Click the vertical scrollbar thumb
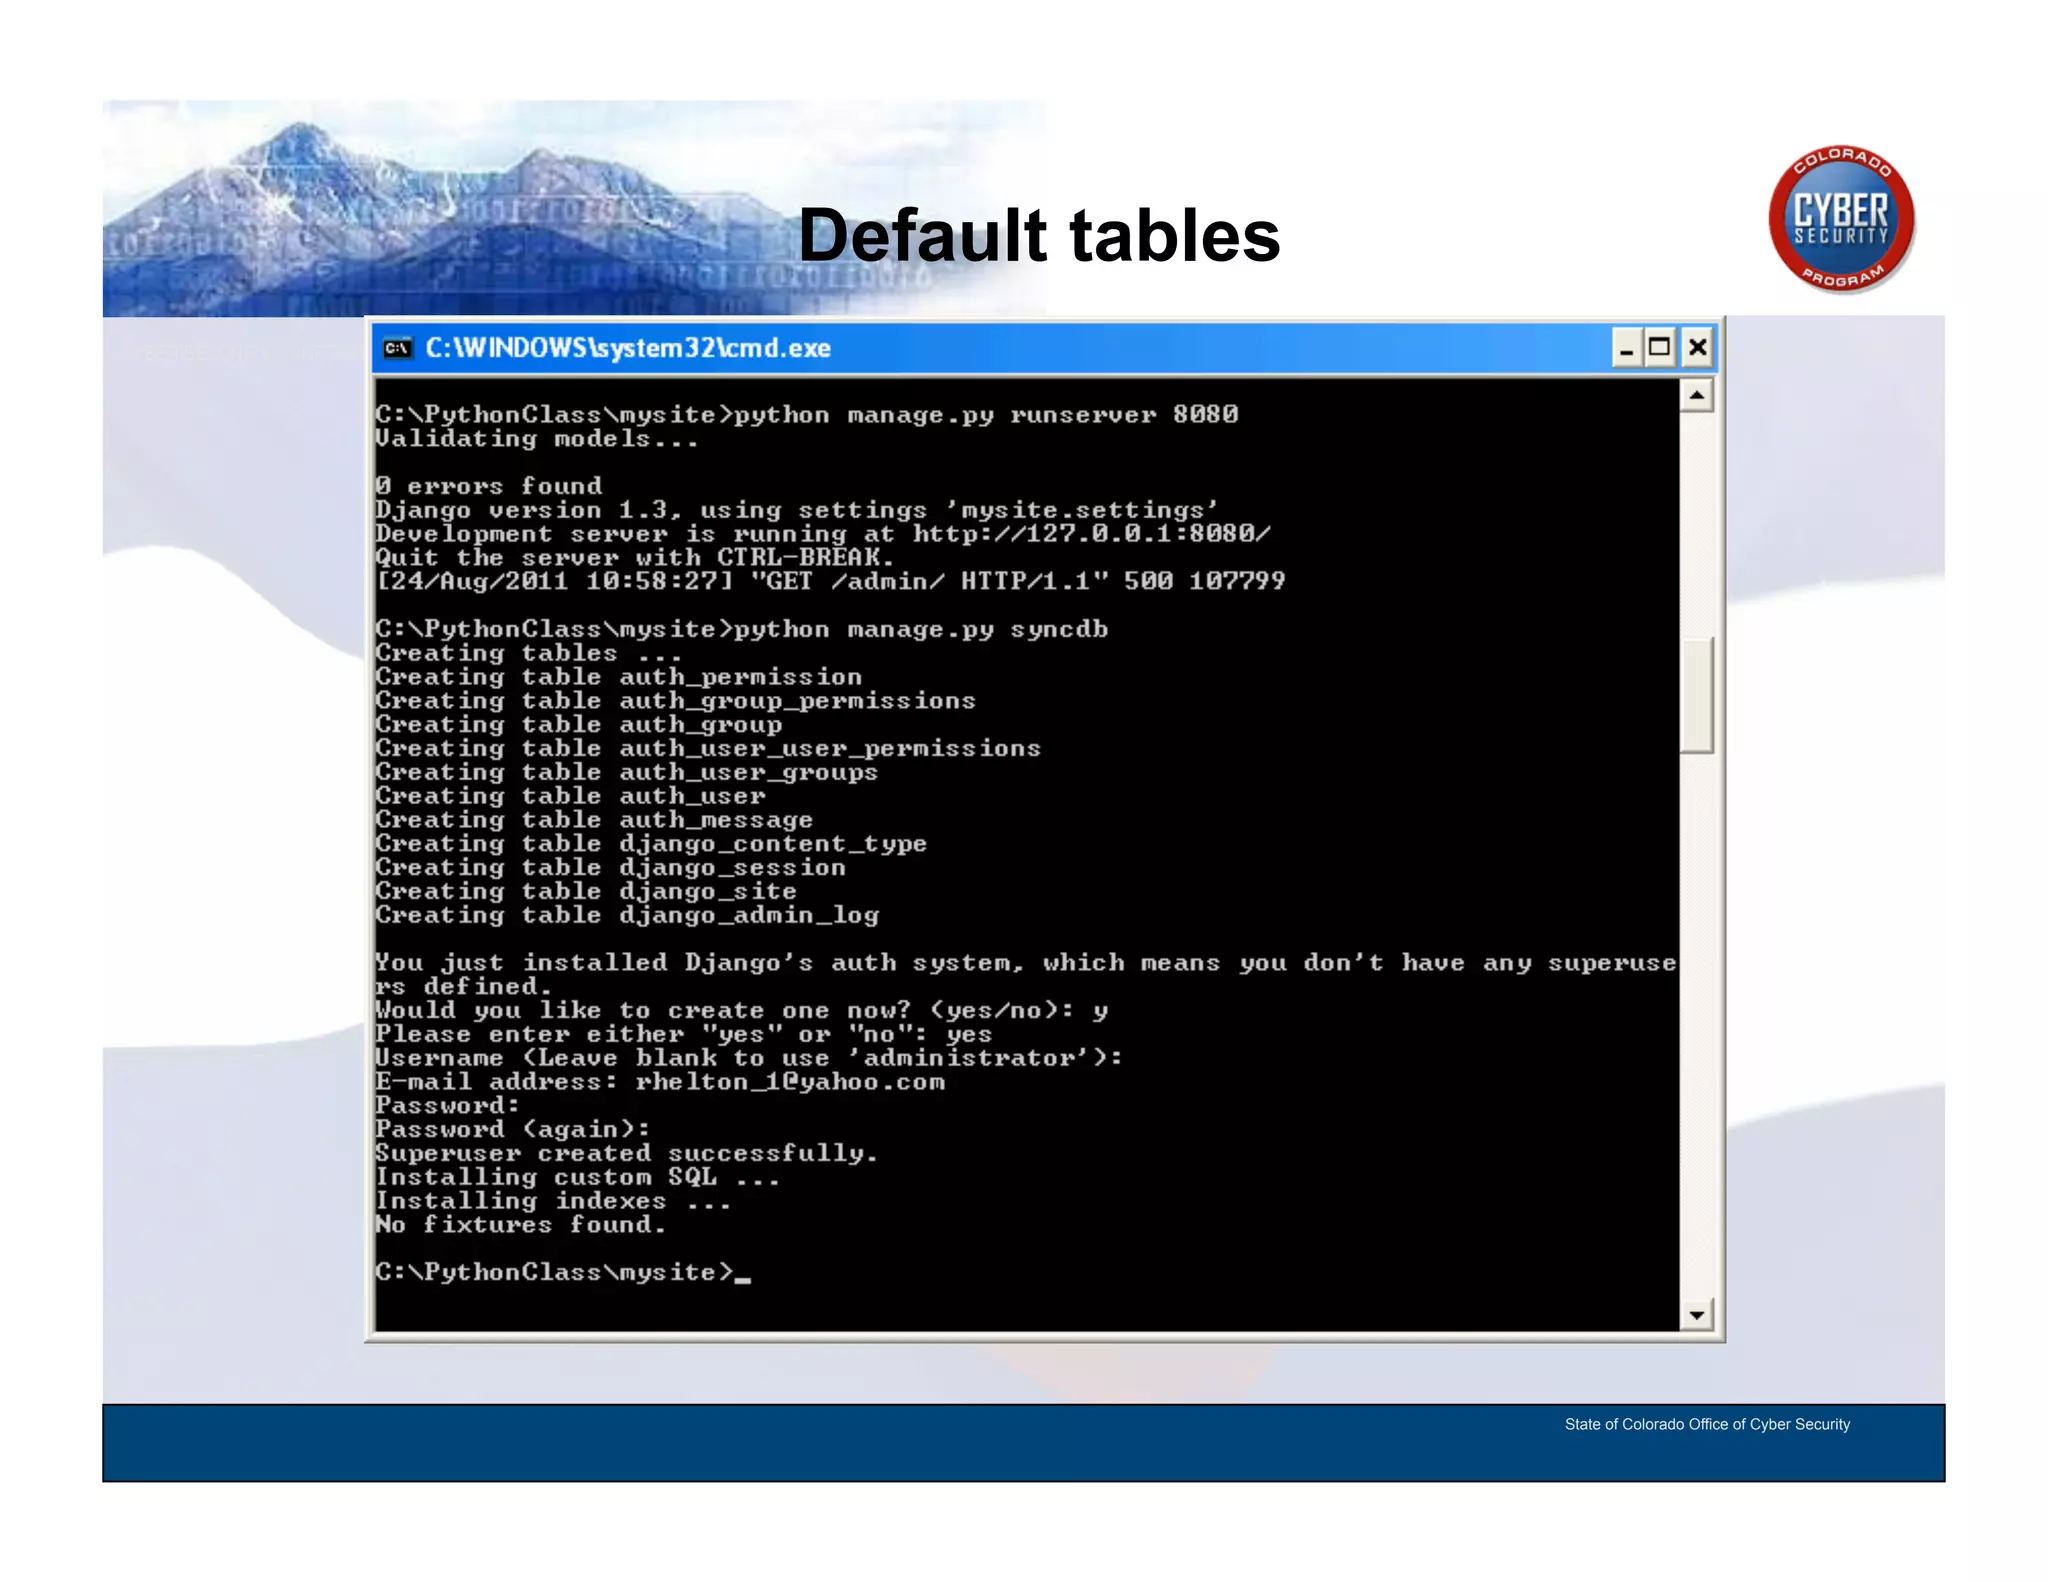 (x=1696, y=695)
